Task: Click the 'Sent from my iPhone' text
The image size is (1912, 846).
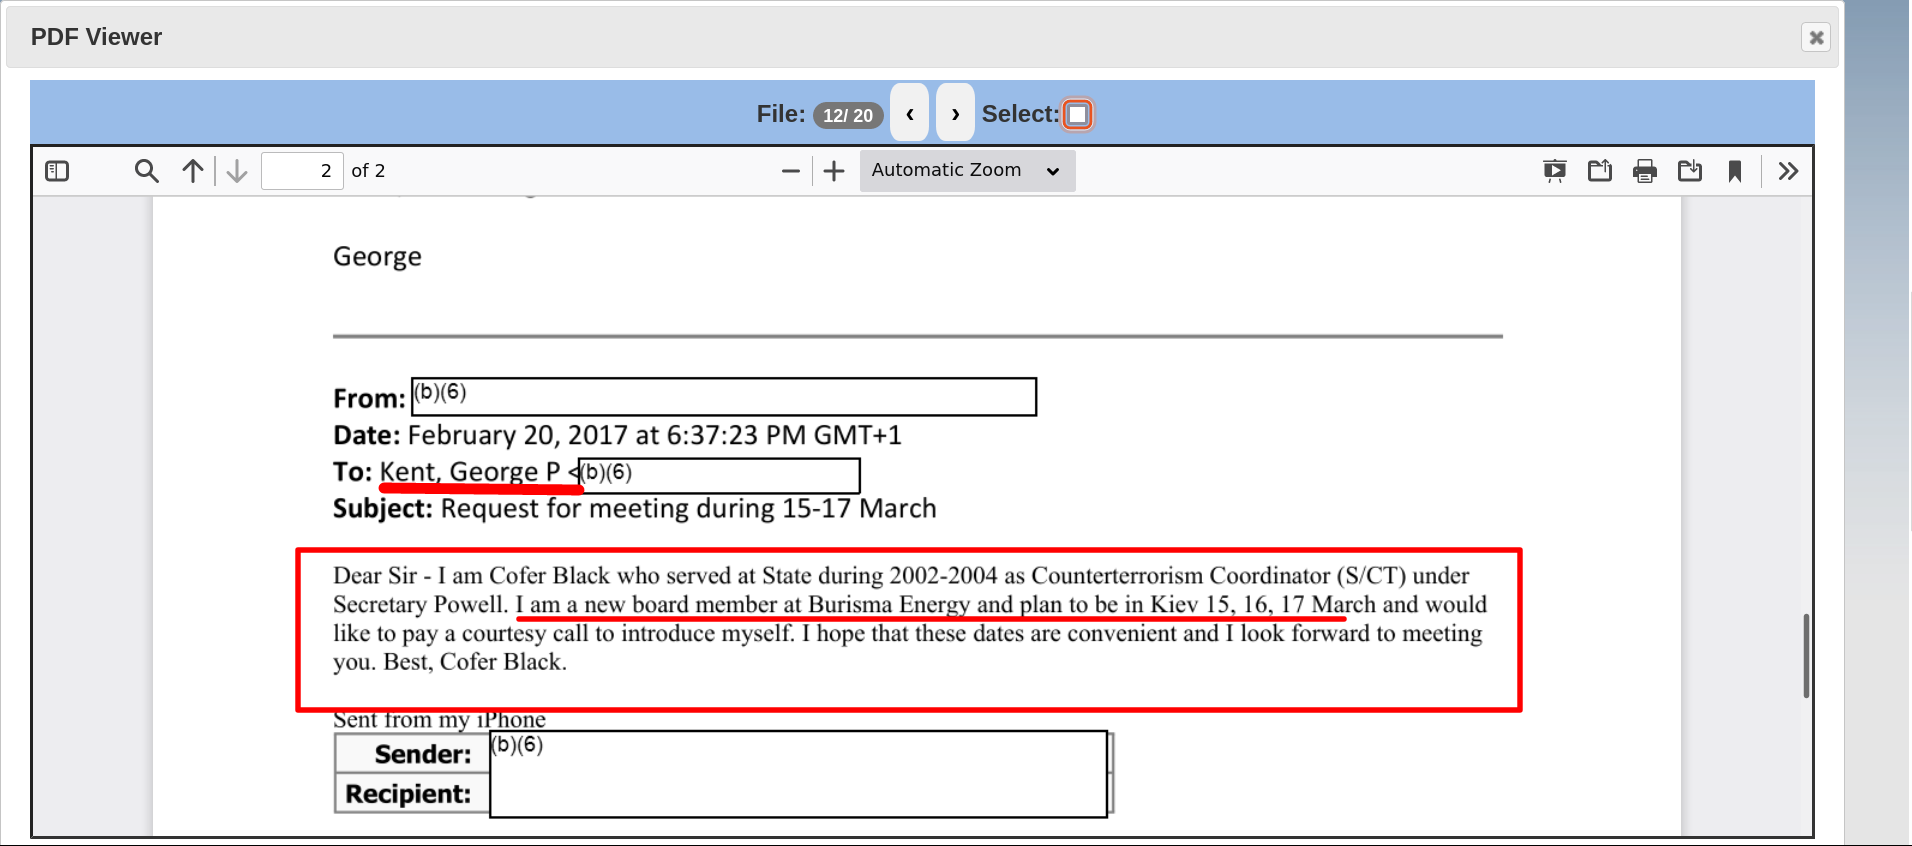Action: 439,720
